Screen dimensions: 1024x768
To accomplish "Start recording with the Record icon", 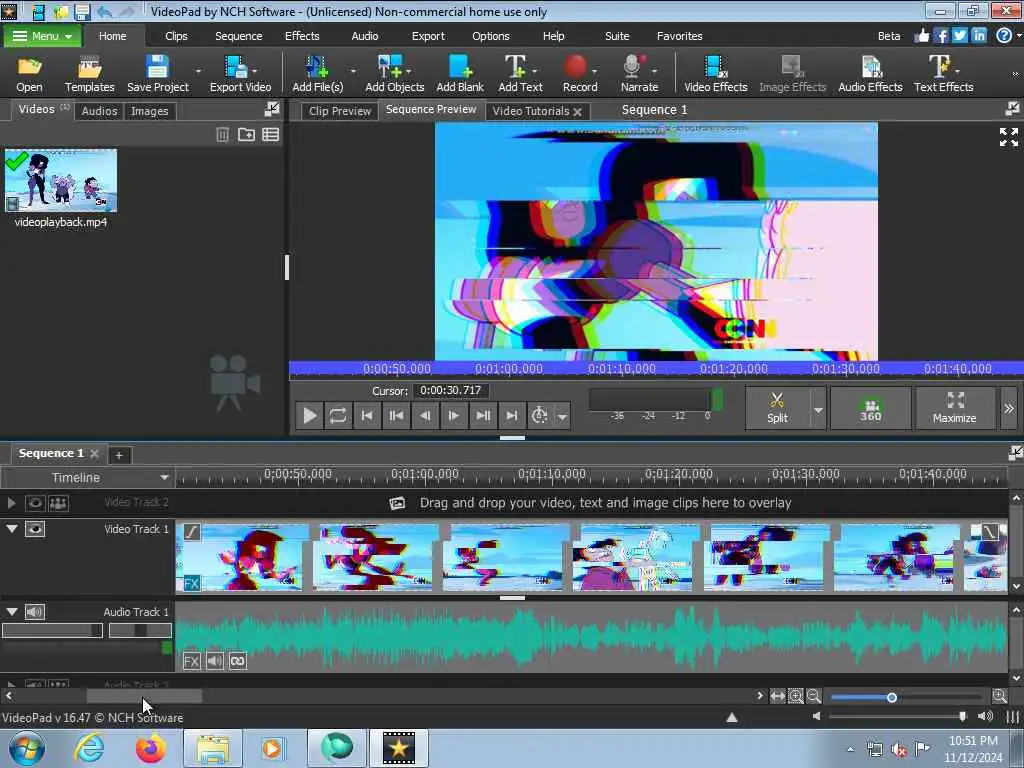I will (579, 74).
